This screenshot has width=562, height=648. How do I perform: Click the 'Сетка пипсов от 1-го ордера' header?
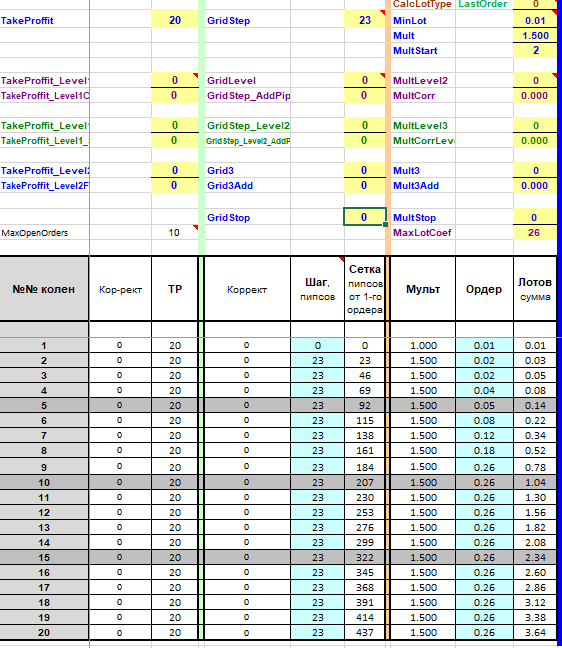[x=365, y=289]
